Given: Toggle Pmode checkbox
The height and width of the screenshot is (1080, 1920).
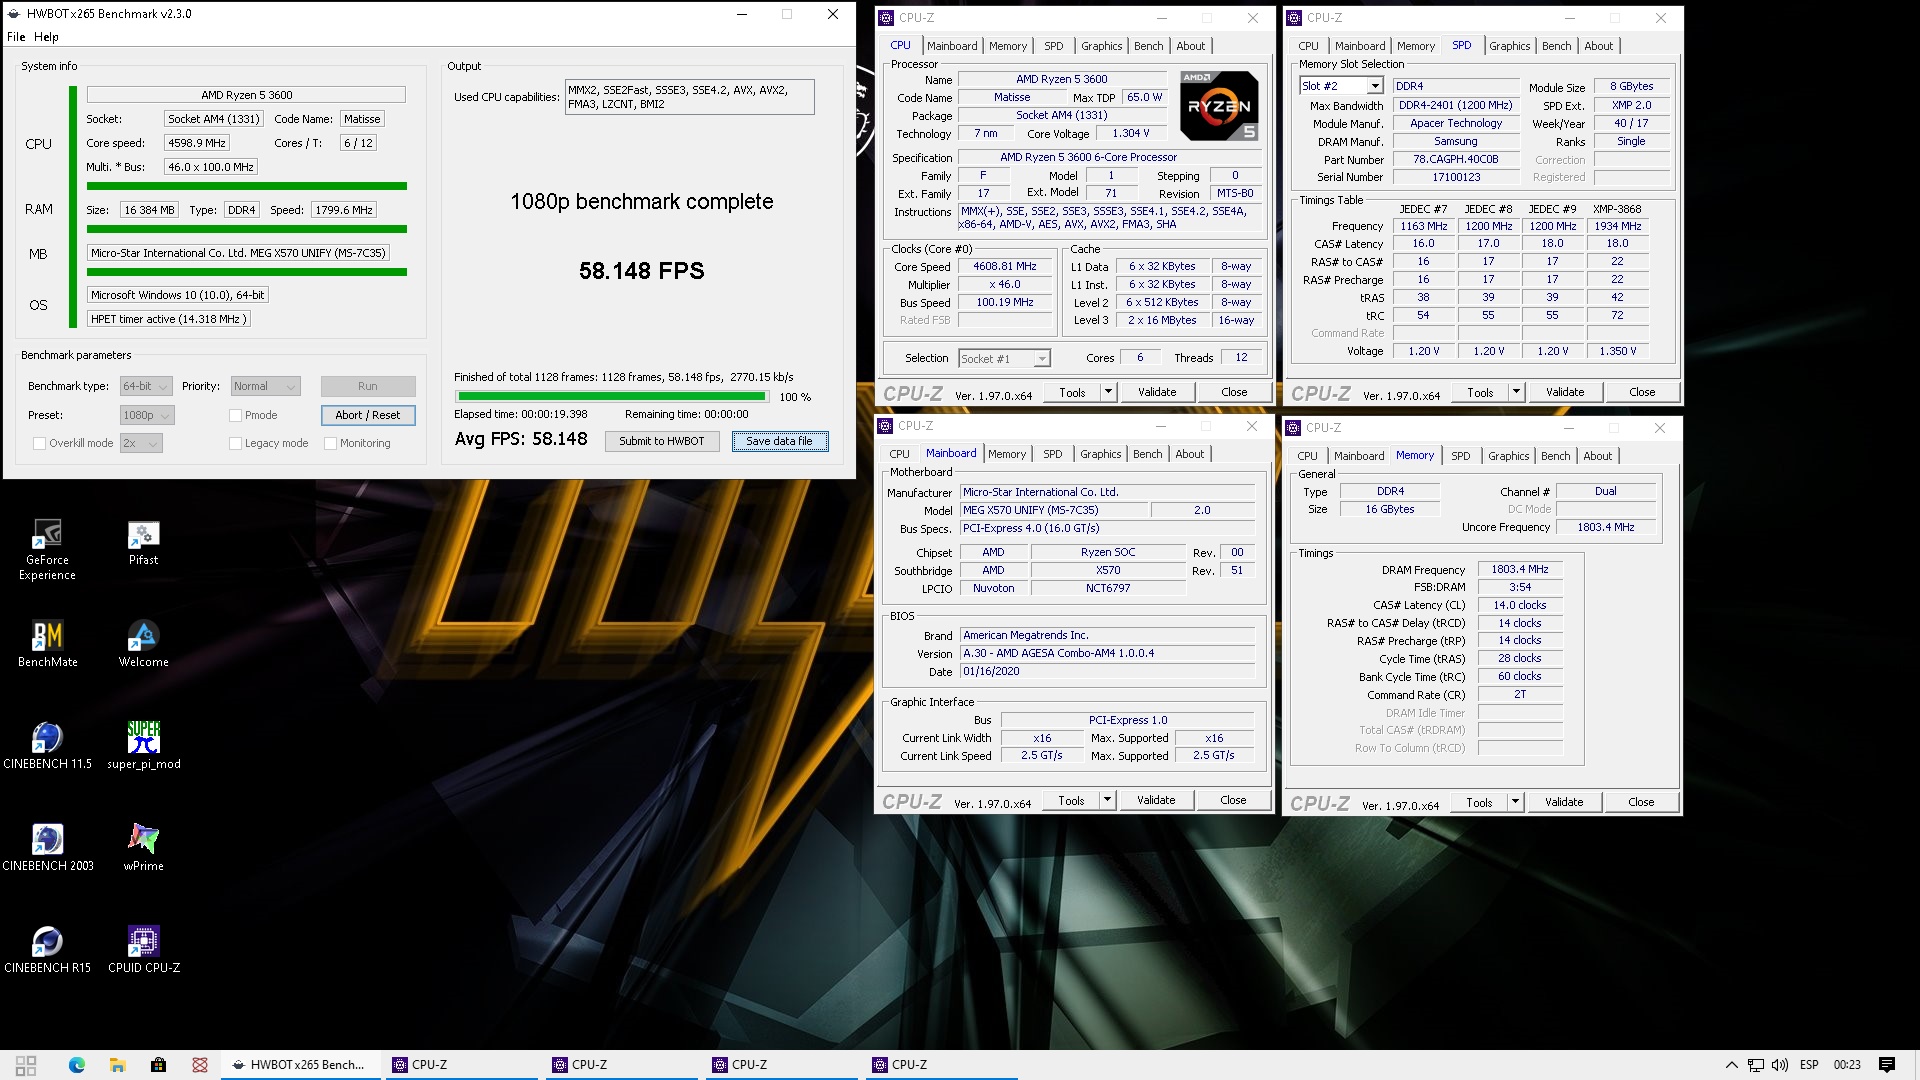Looking at the screenshot, I should pos(236,415).
